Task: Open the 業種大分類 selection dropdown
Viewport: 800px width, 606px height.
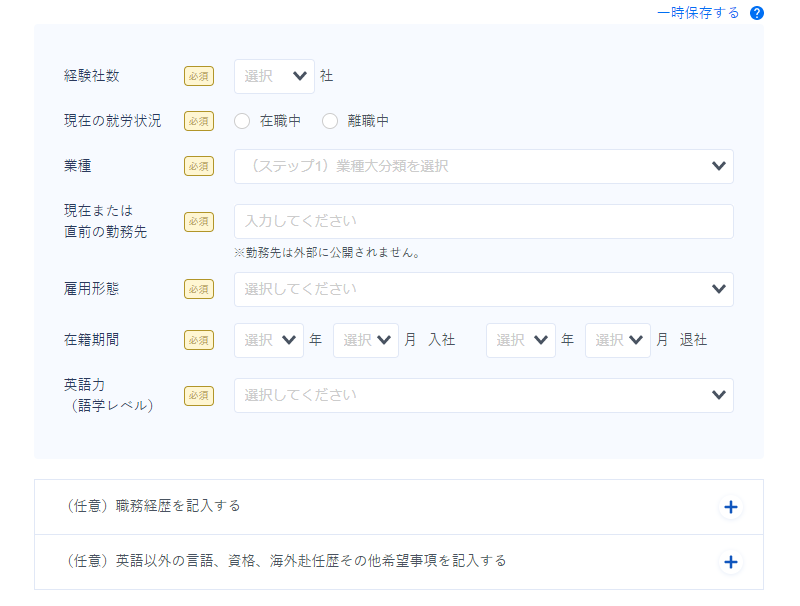Action: [x=484, y=166]
